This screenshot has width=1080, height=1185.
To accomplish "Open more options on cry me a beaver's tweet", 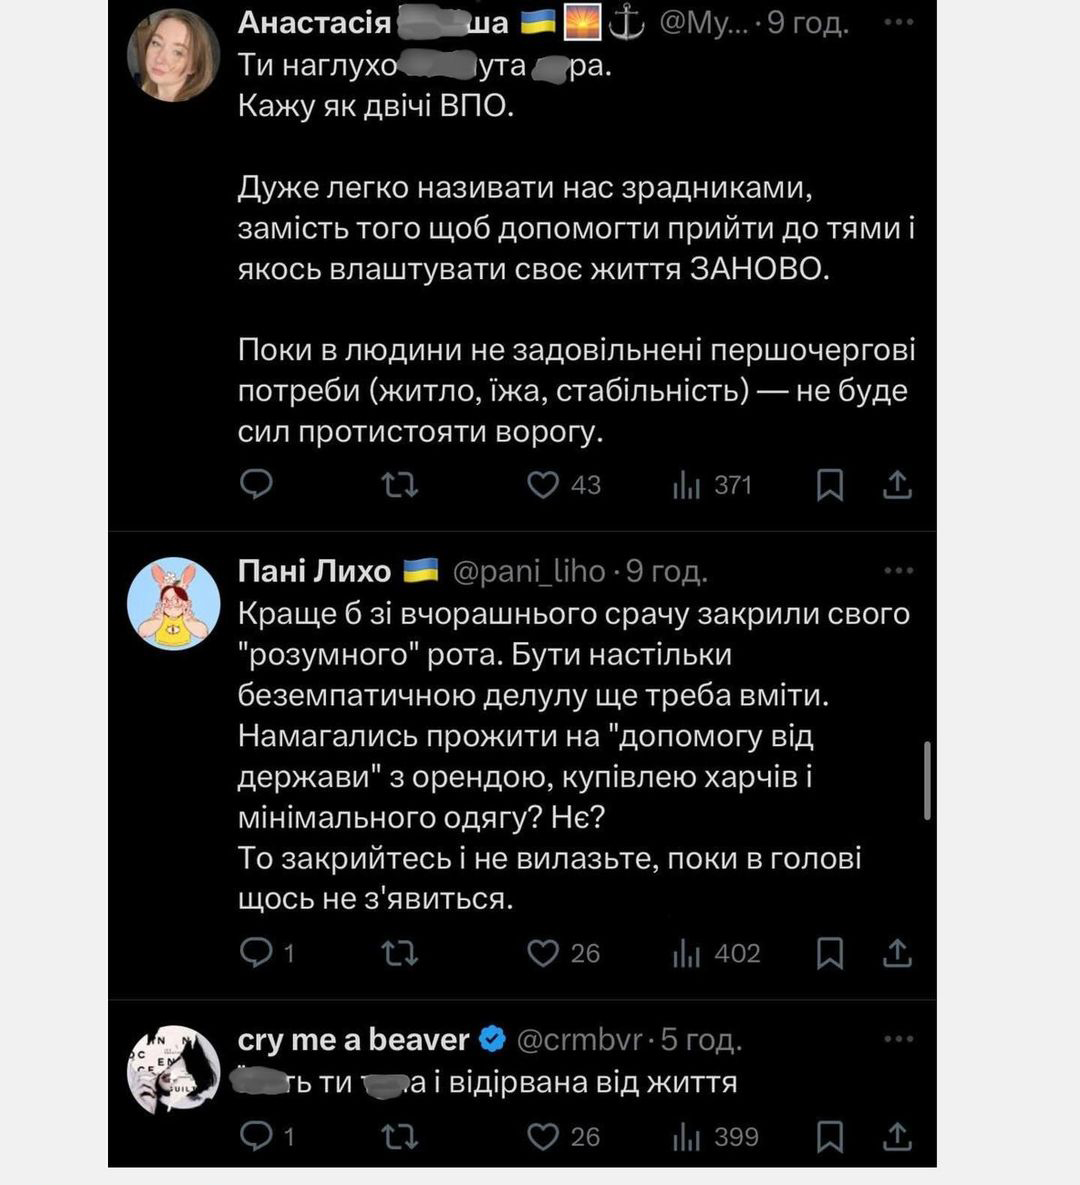I will [x=898, y=1040].
